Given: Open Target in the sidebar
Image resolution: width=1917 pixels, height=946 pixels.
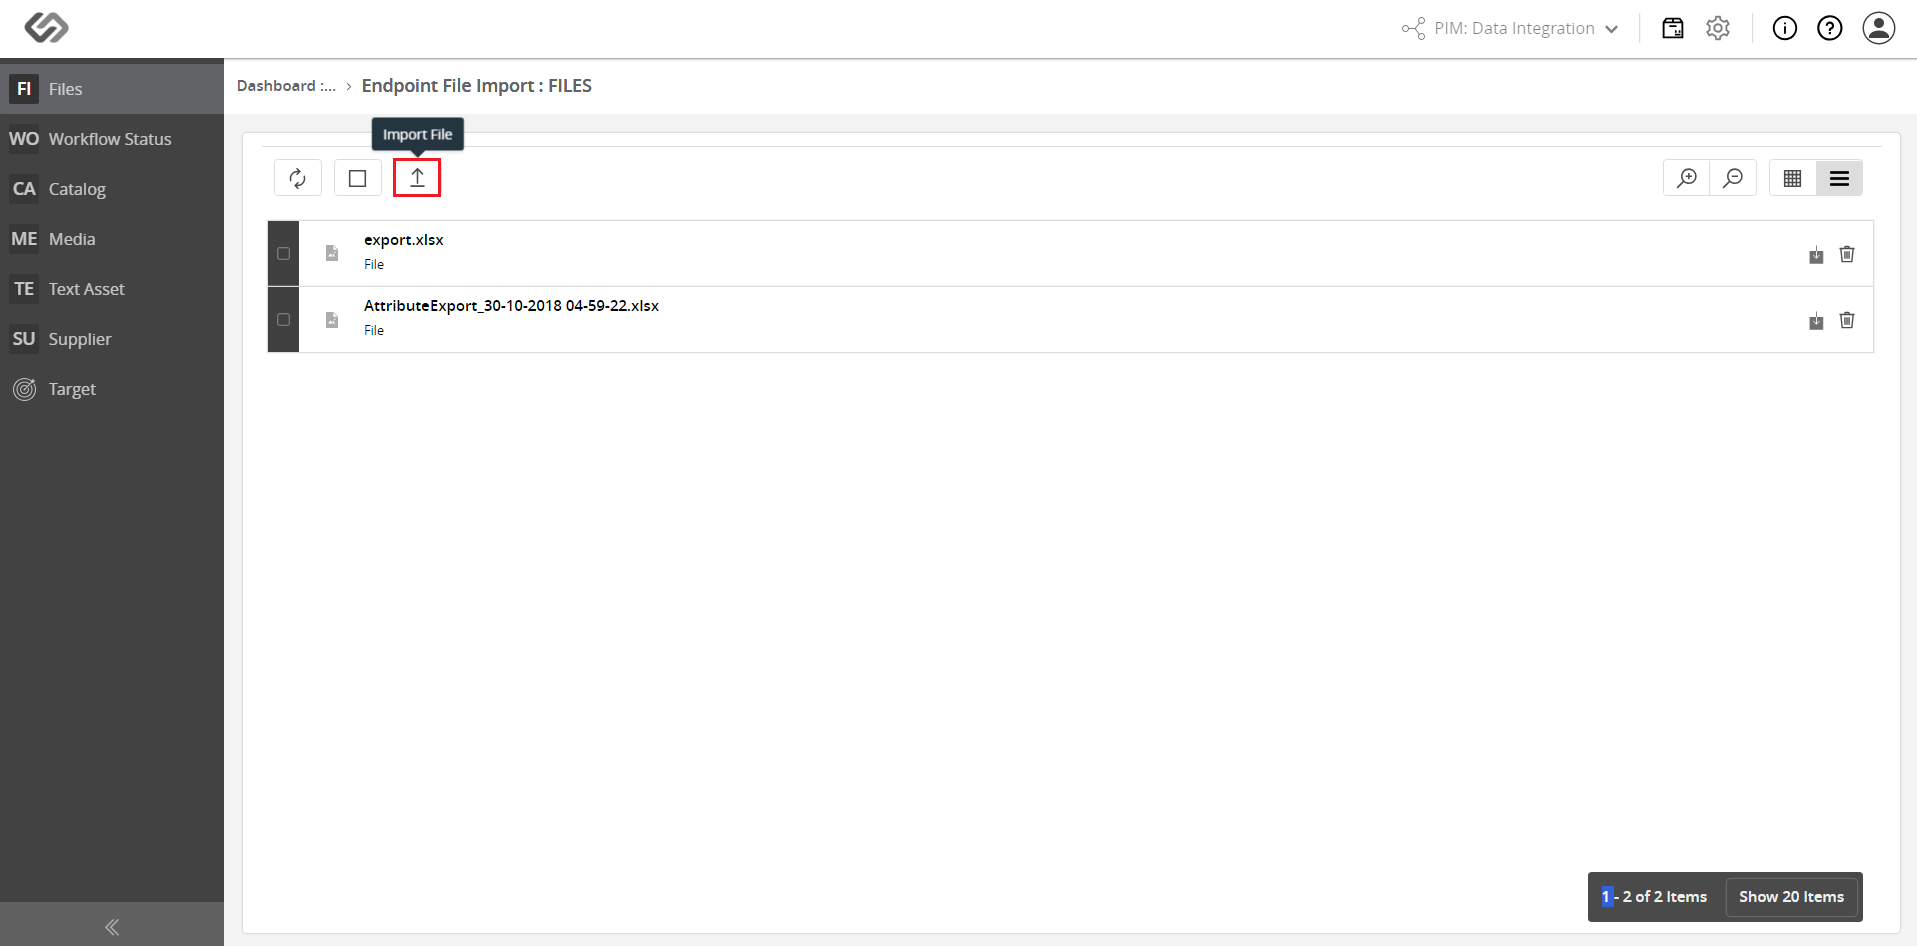Looking at the screenshot, I should (x=112, y=389).
